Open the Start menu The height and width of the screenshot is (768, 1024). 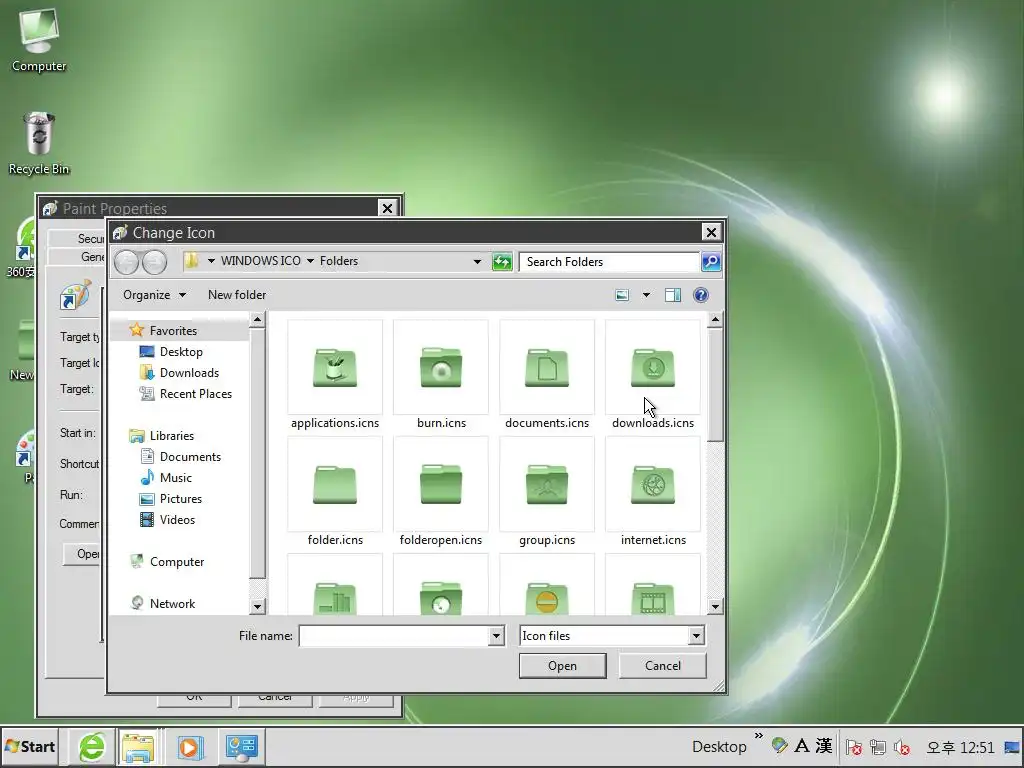[x=30, y=746]
